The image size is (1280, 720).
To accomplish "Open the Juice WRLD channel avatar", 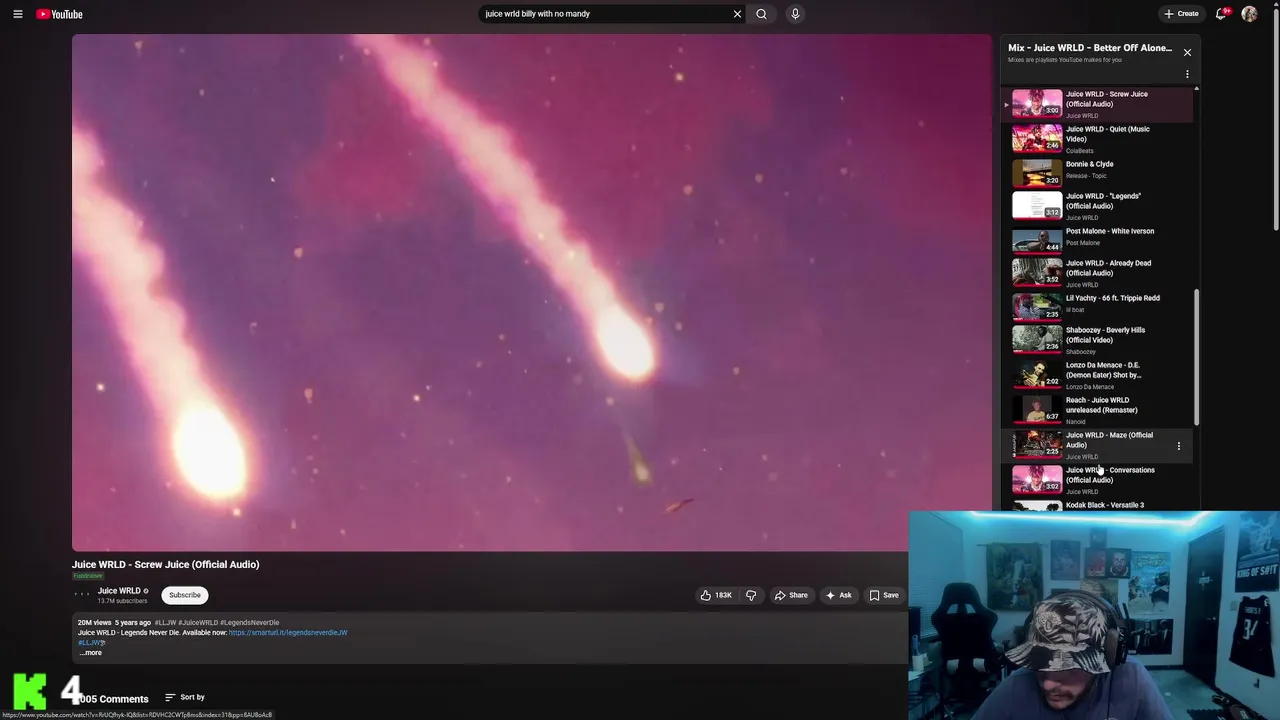I will click(x=82, y=594).
